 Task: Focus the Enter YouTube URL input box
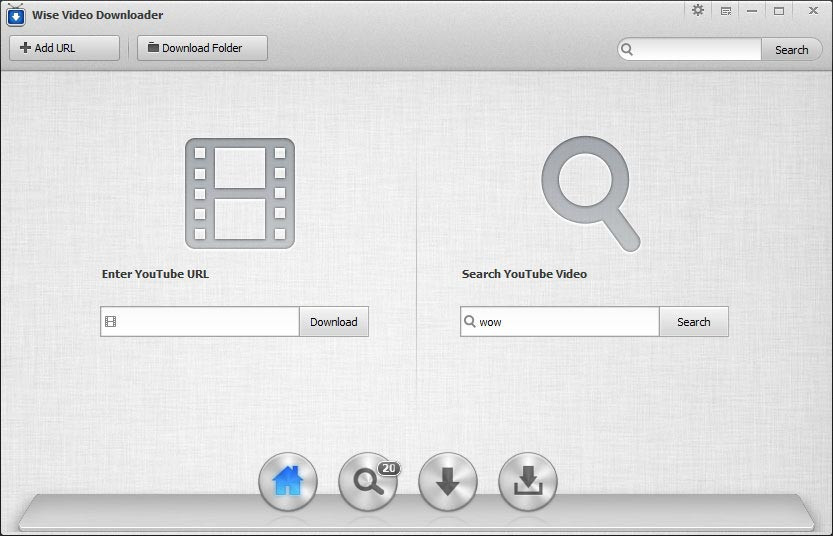coord(200,321)
